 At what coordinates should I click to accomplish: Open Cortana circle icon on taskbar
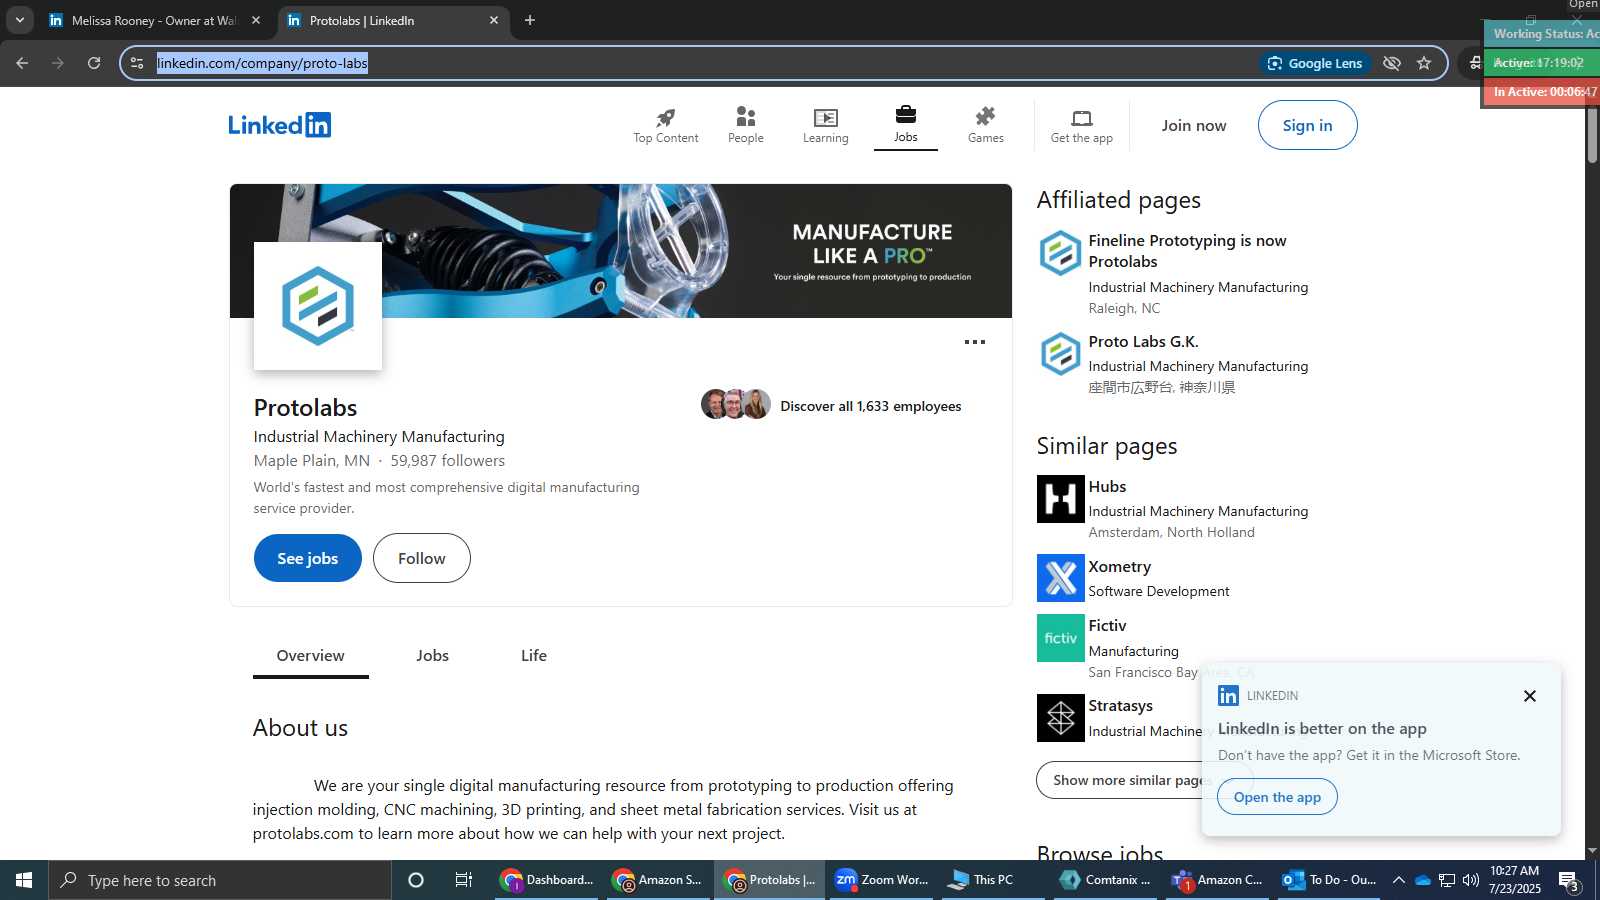[416, 880]
